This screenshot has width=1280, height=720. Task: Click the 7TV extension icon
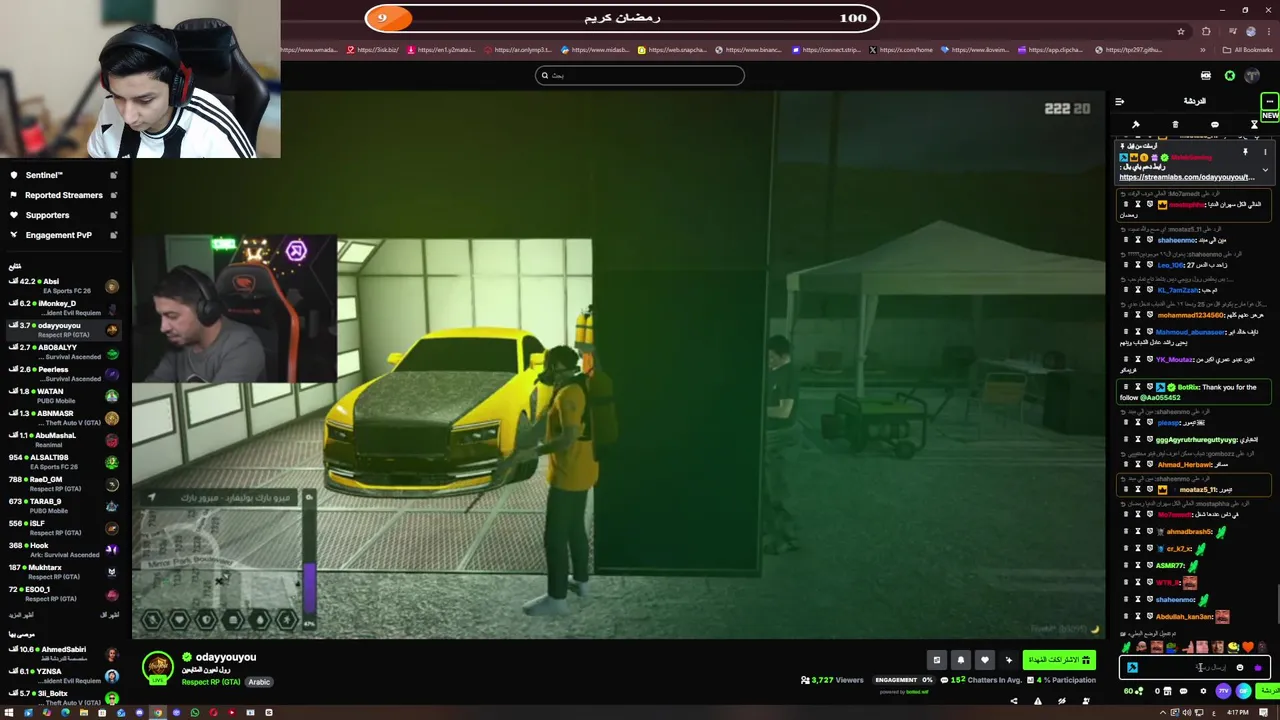tap(1223, 691)
